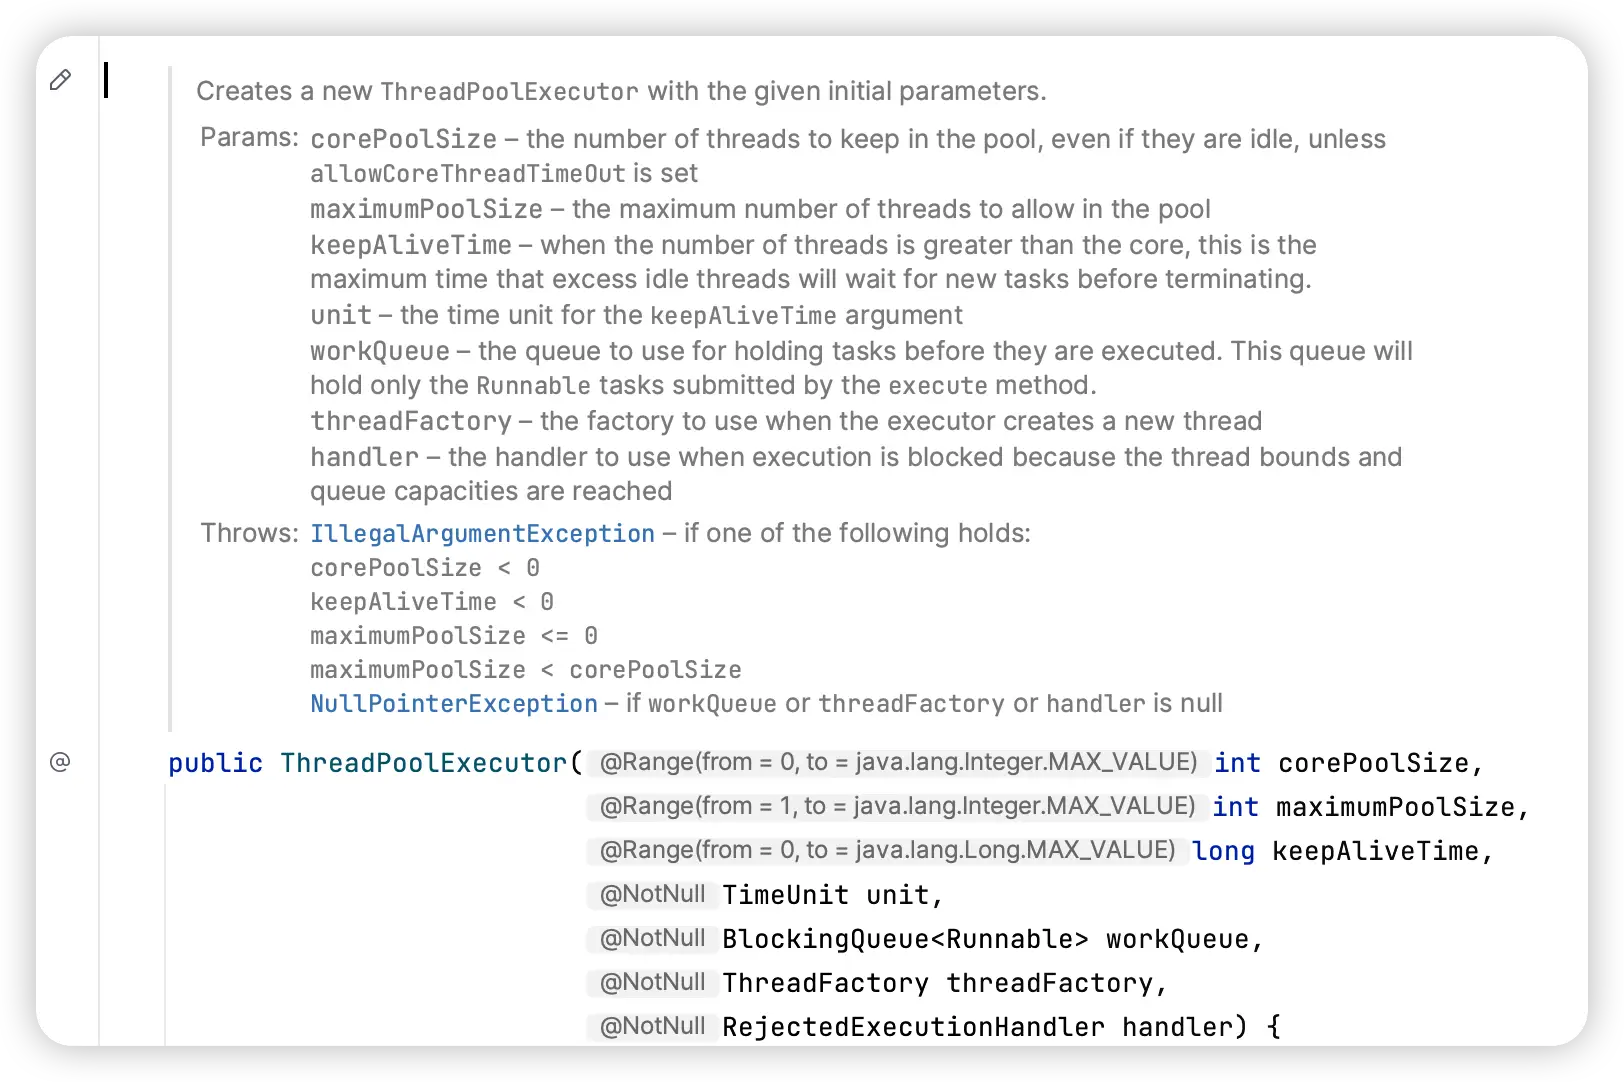
Task: Click the pencil edit-doc gutter icon
Action: click(x=60, y=80)
